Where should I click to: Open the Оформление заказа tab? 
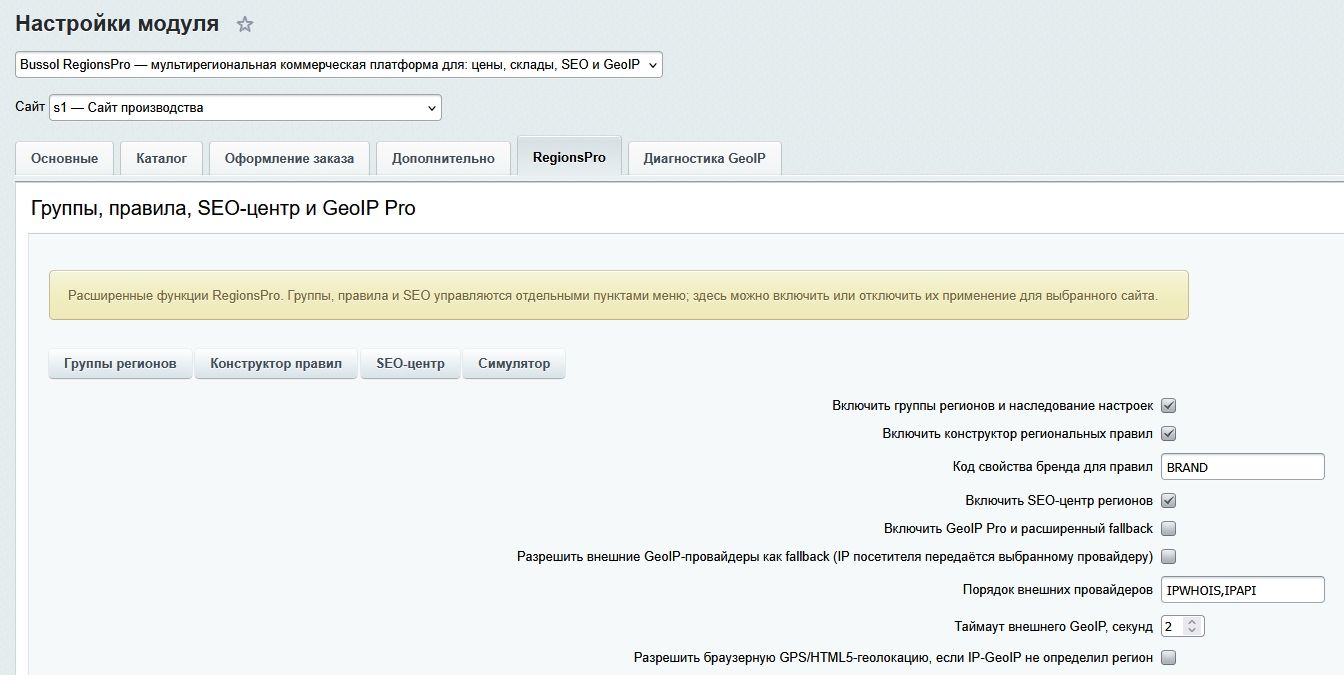289,158
